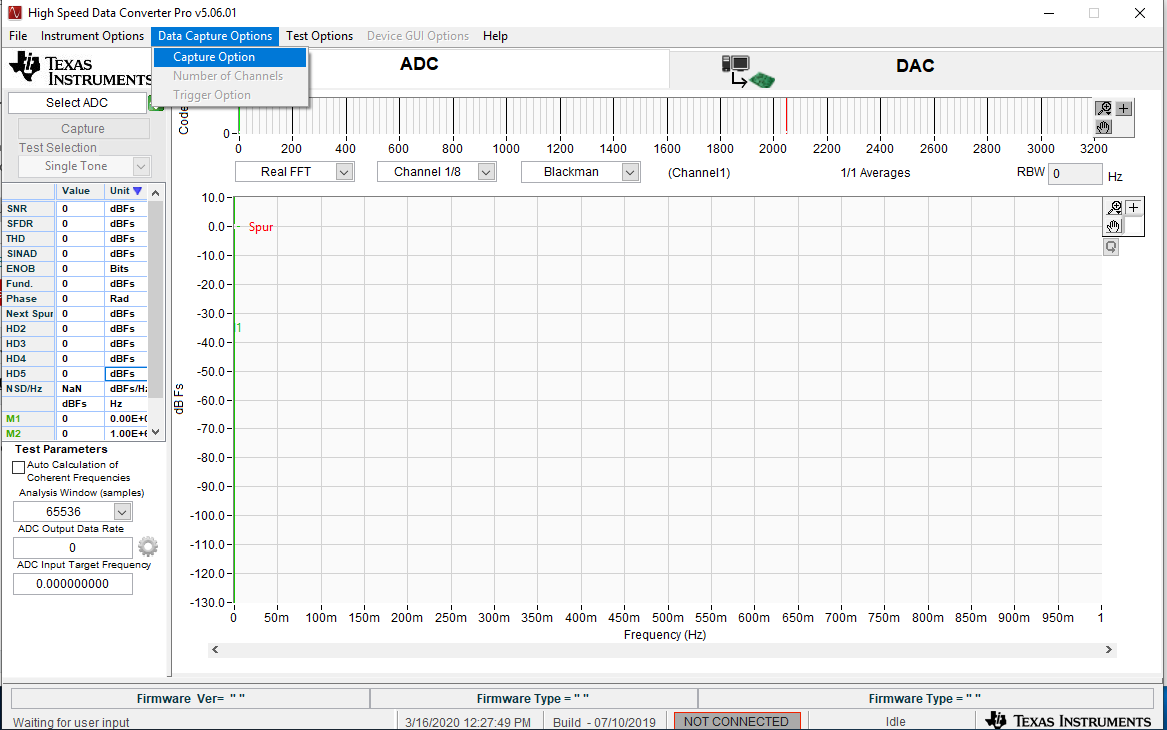Select crosshair cursor tool on FFT graph
This screenshot has width=1167, height=730.
click(1134, 208)
